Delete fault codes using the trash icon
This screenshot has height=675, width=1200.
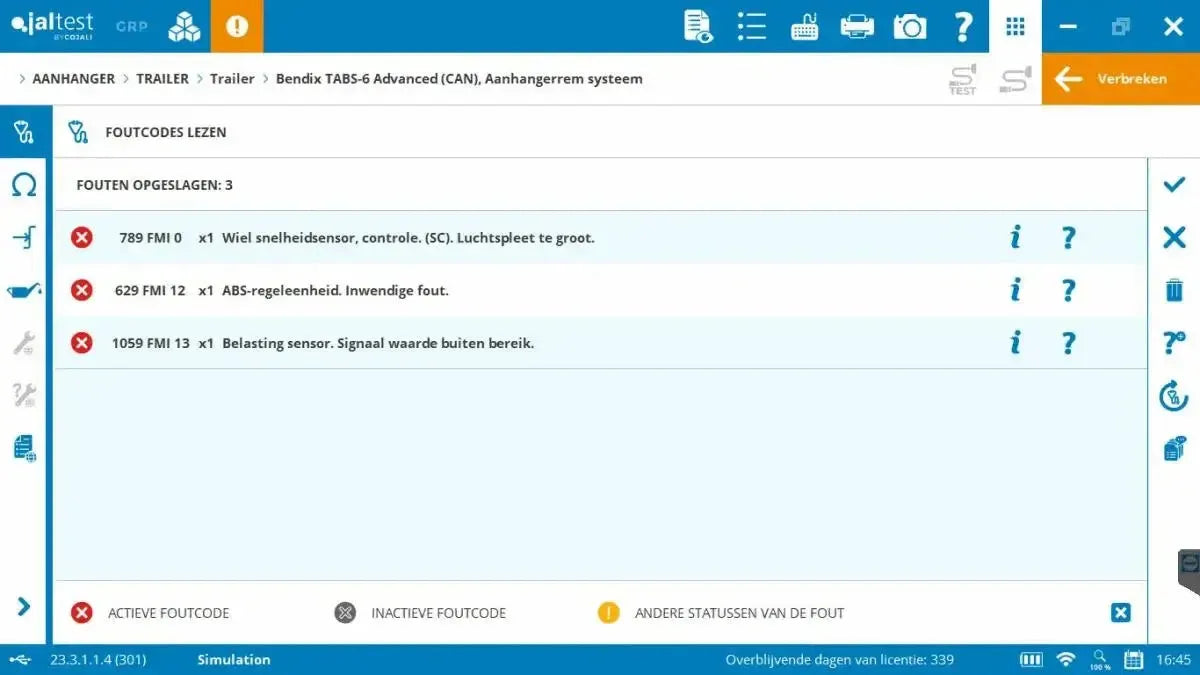tap(1172, 290)
